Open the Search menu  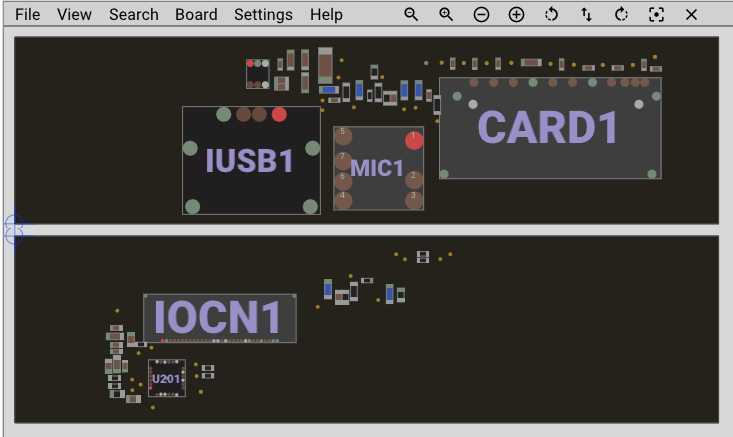pyautogui.click(x=133, y=15)
